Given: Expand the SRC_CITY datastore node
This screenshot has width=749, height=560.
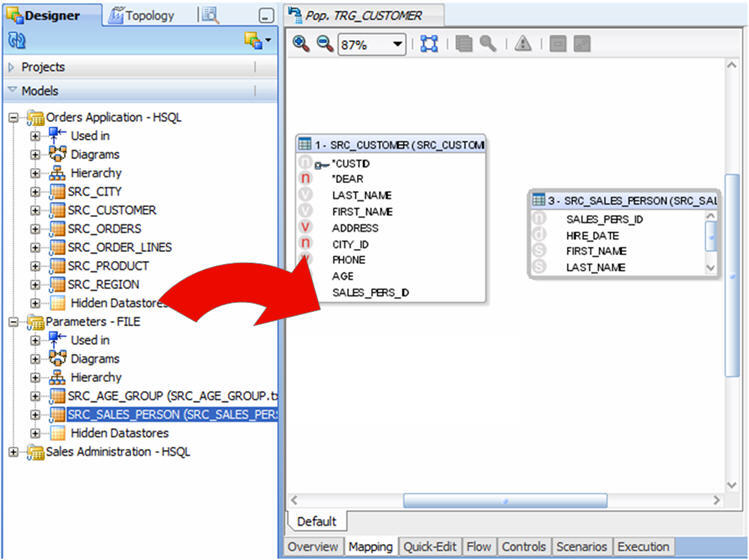Looking at the screenshot, I should (35, 192).
